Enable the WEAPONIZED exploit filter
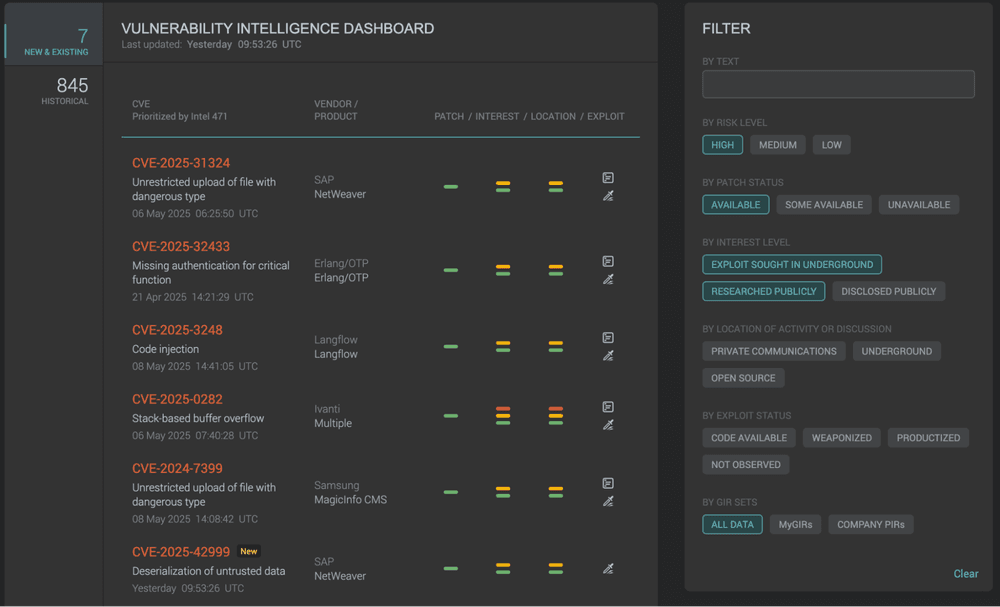Screen dimensions: 1000x607 [841, 438]
